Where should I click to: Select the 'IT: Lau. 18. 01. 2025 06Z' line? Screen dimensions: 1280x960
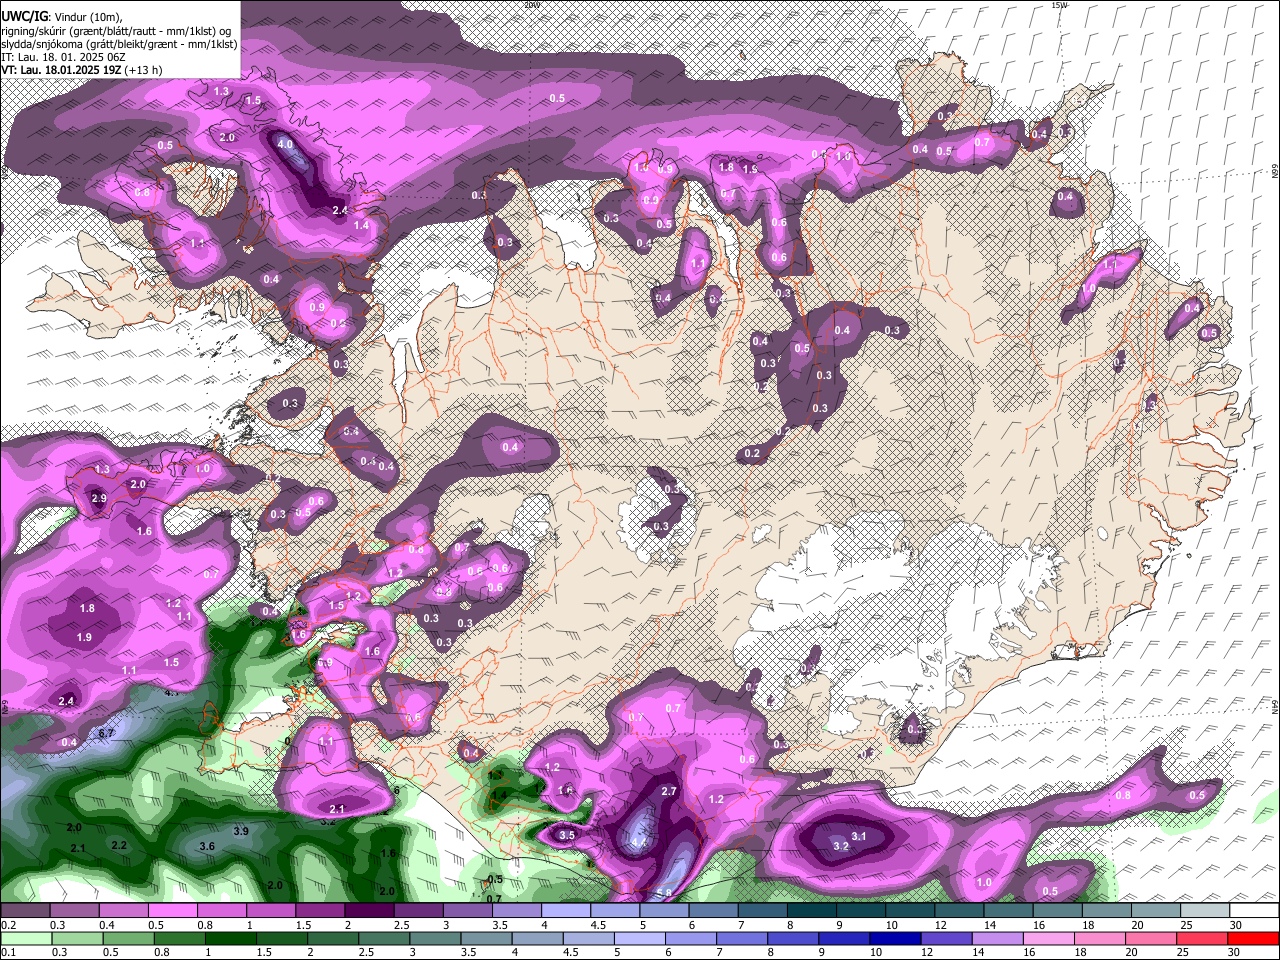pyautogui.click(x=64, y=57)
